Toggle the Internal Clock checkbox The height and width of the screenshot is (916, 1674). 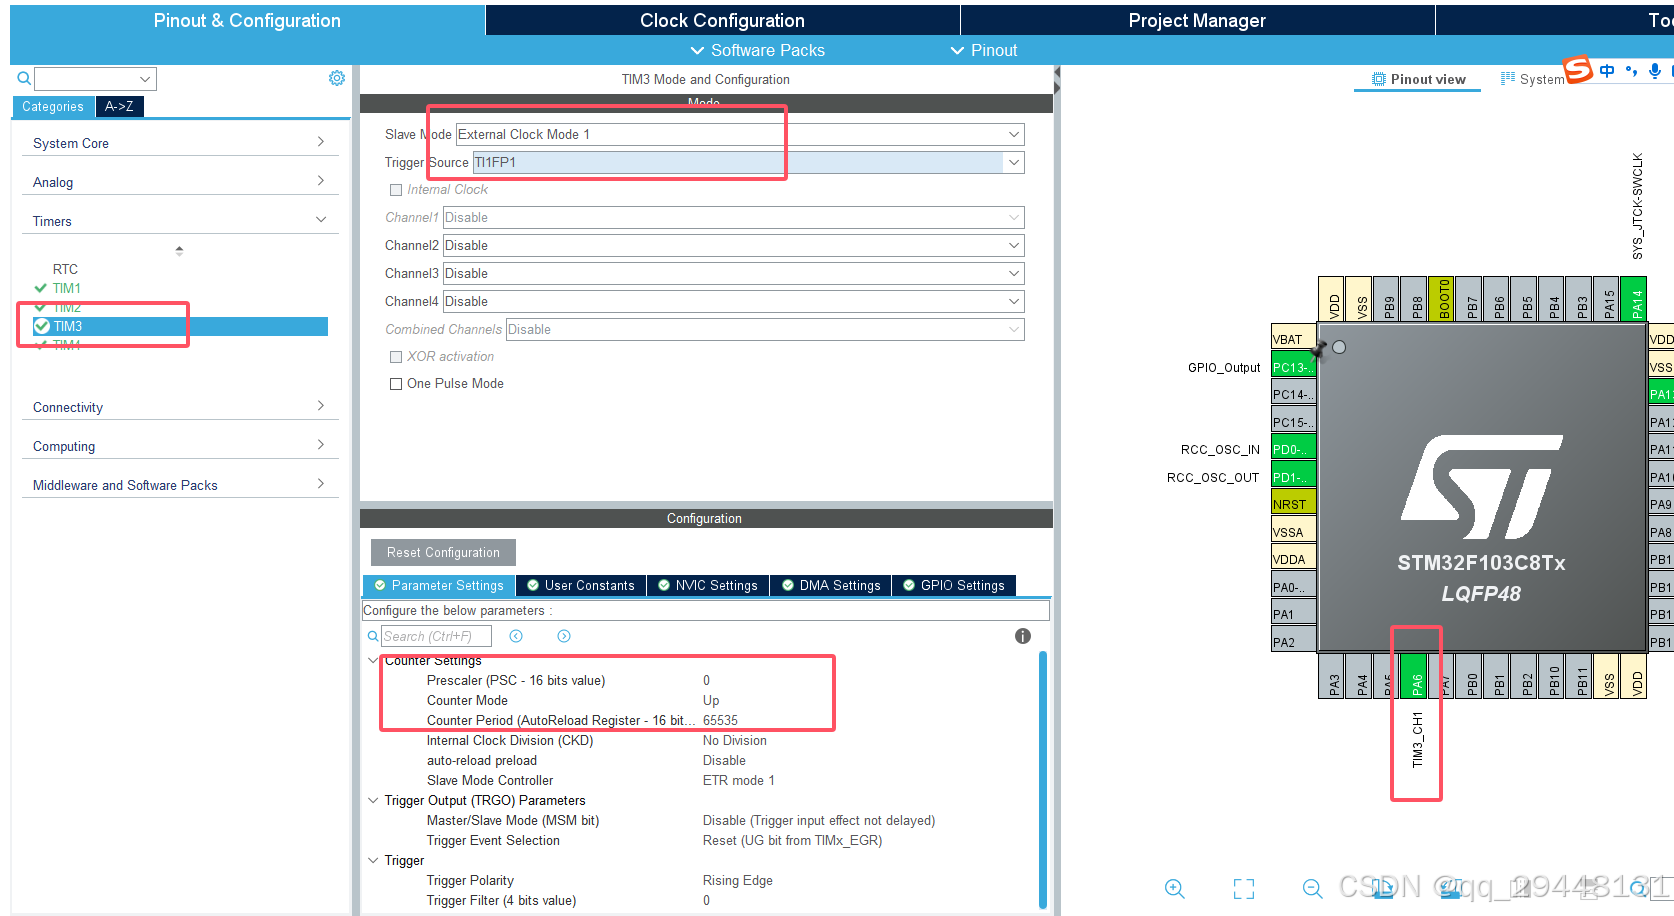(x=396, y=190)
